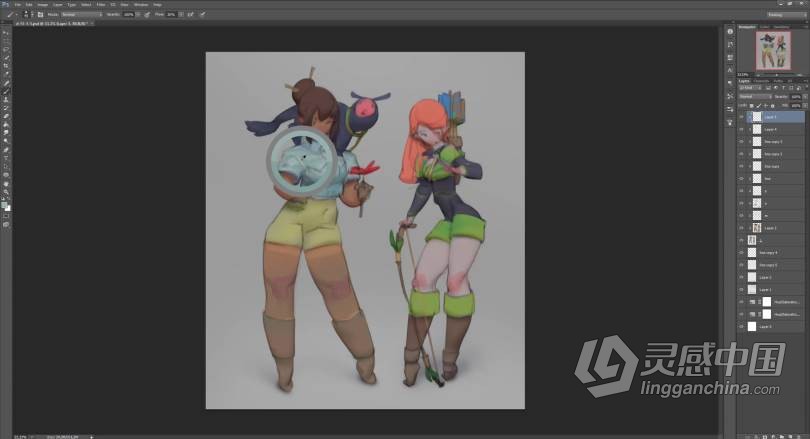This screenshot has height=439, width=810.
Task: Select the Path Selection tool
Action: (6, 167)
